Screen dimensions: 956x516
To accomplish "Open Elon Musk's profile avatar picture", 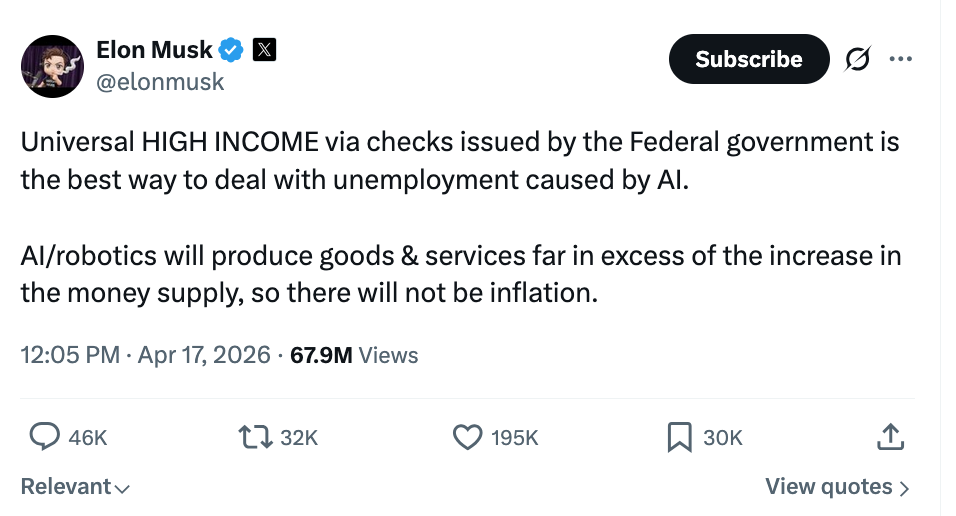I will [52, 66].
